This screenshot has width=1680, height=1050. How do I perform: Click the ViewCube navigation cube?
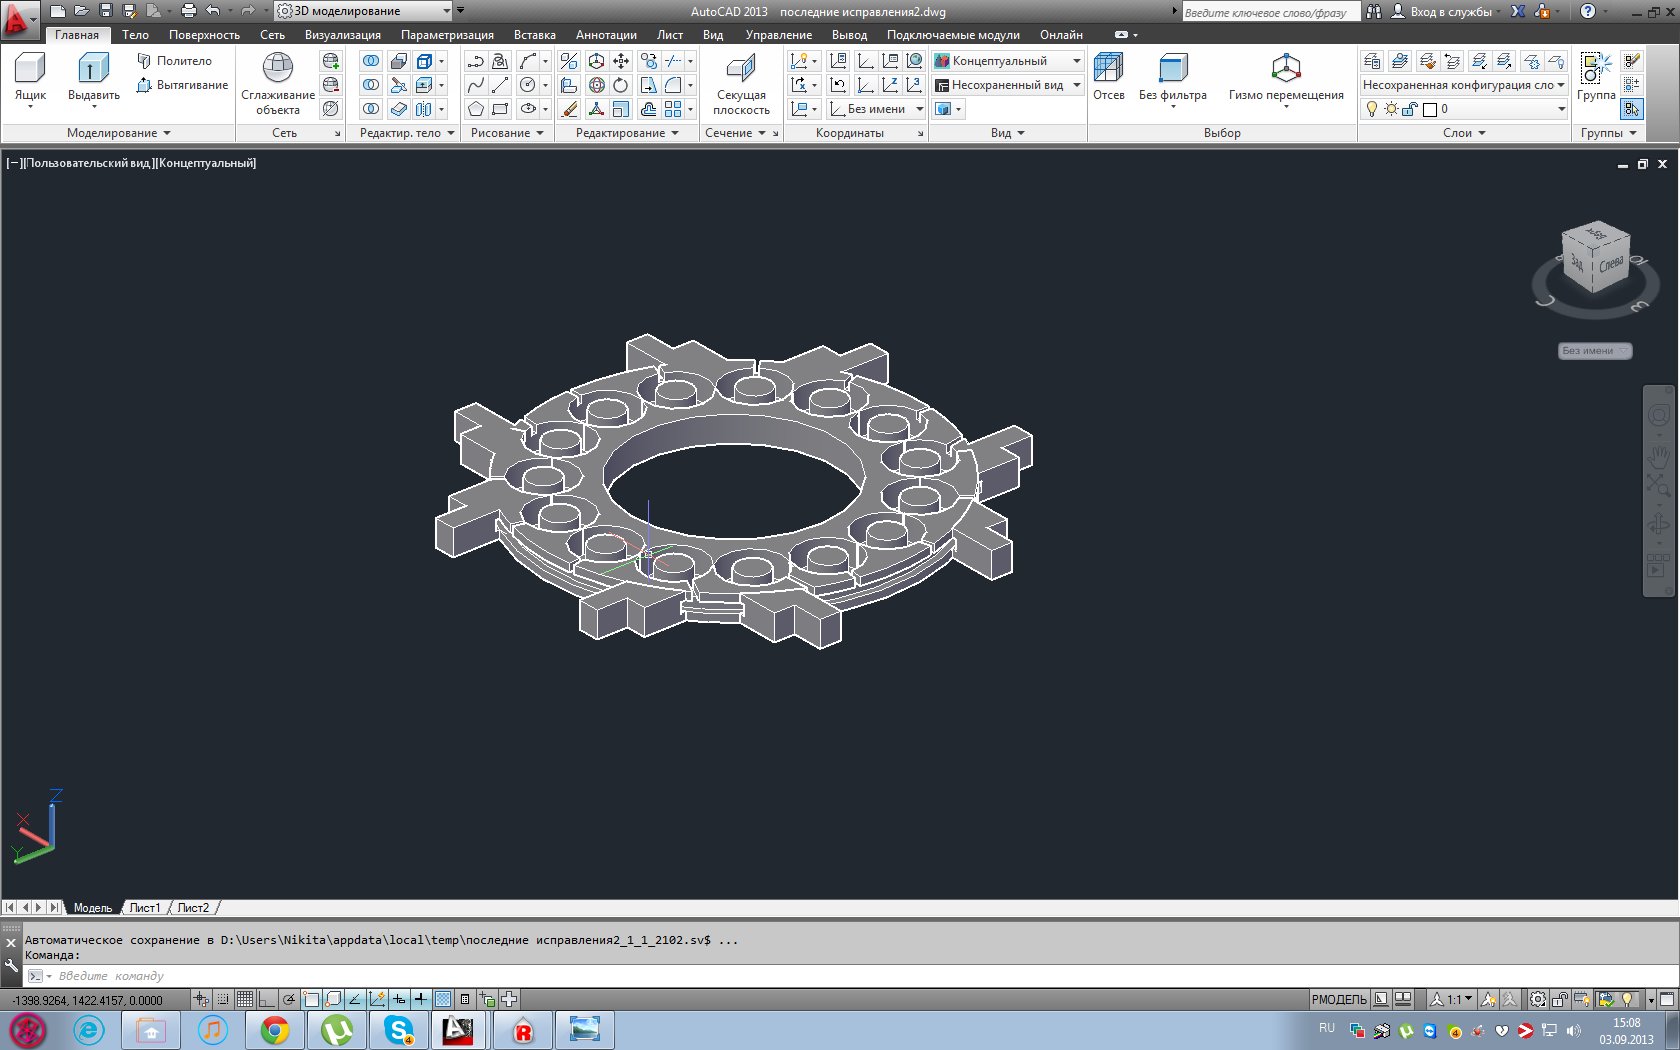[1595, 257]
